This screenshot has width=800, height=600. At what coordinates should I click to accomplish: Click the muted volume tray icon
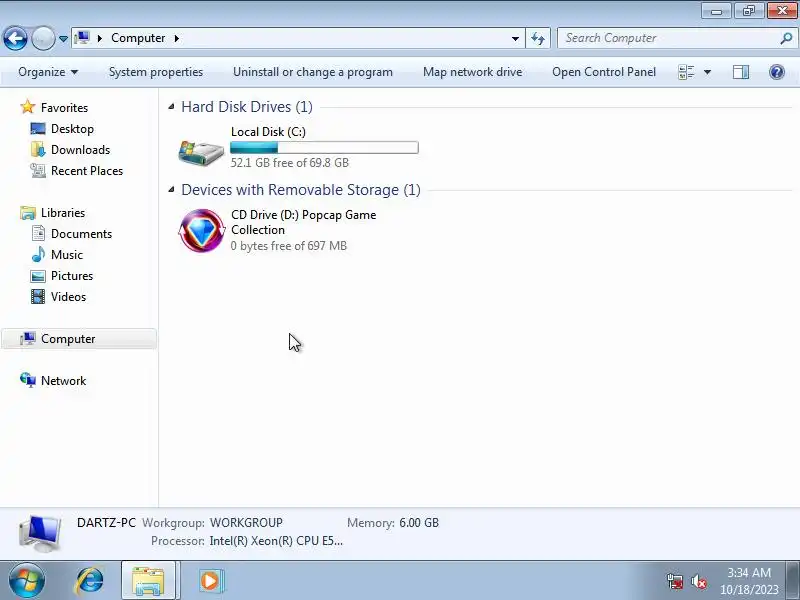698,581
